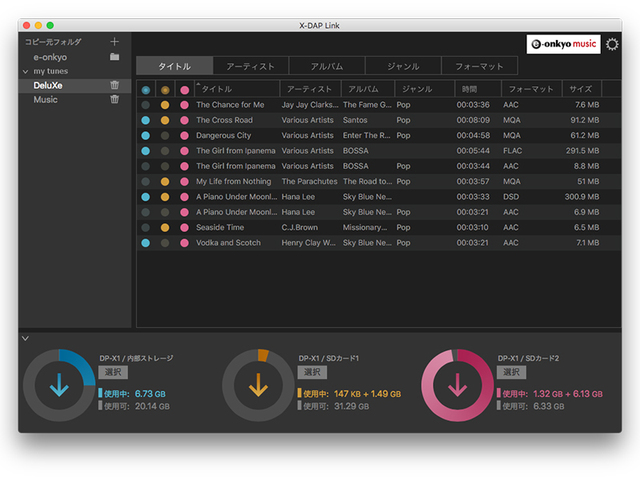This screenshot has width=640, height=480.
Task: Start sync to SD card 1 orange arrow
Action: [259, 384]
